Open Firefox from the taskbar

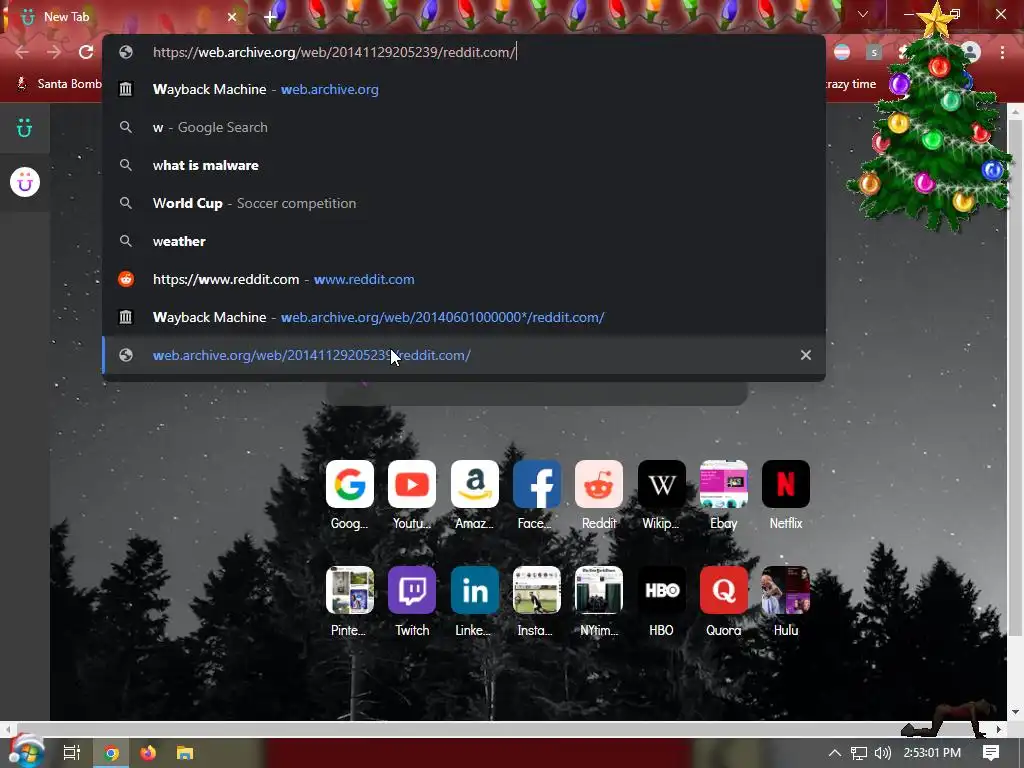(x=148, y=753)
